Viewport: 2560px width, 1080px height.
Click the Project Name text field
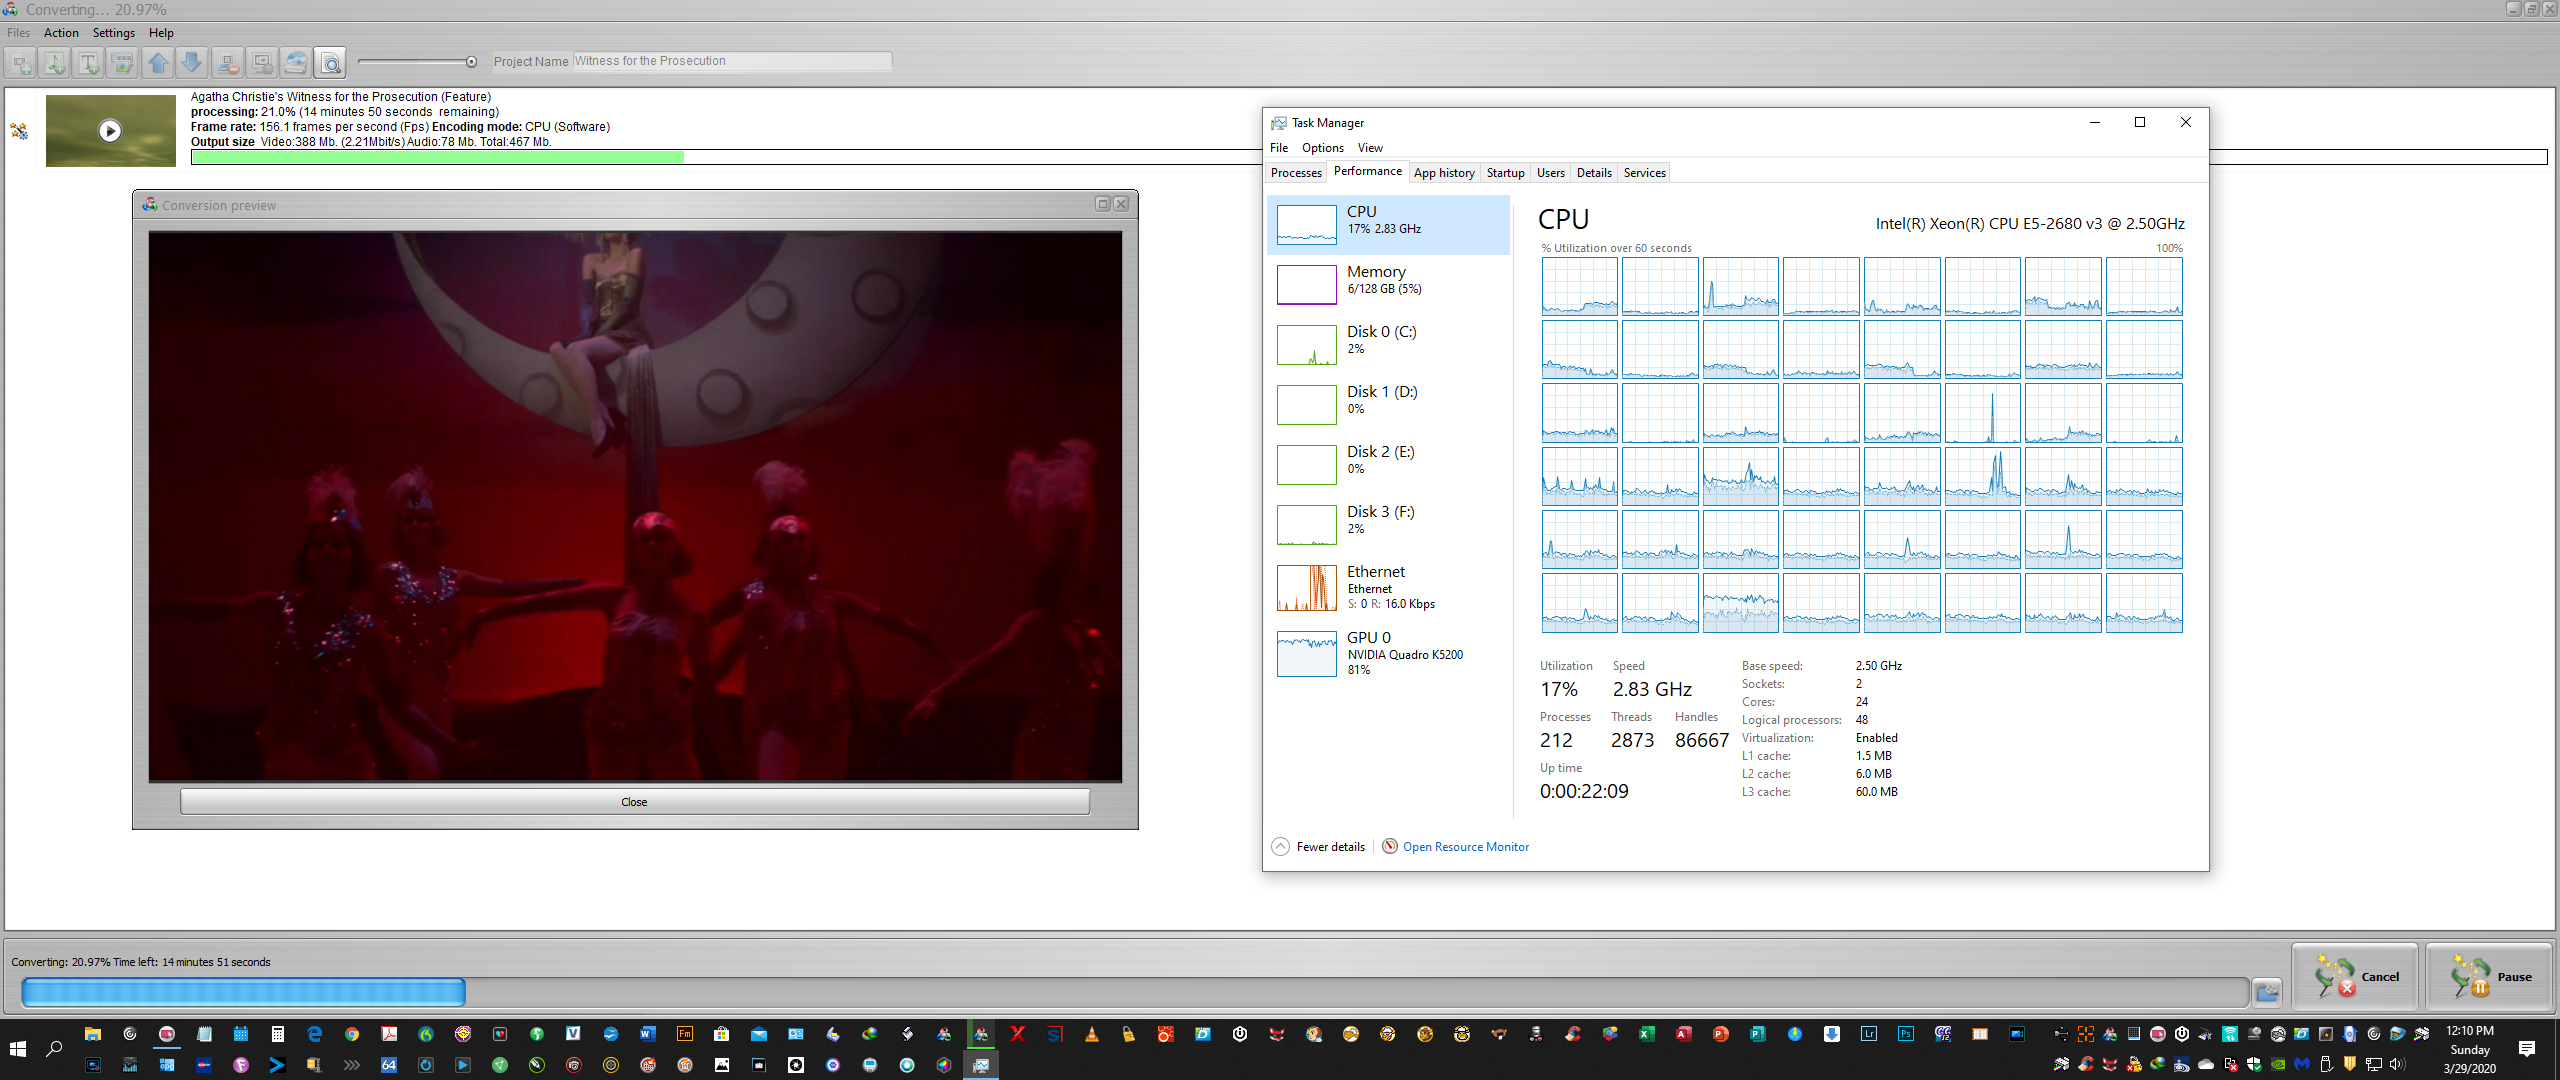[x=732, y=61]
